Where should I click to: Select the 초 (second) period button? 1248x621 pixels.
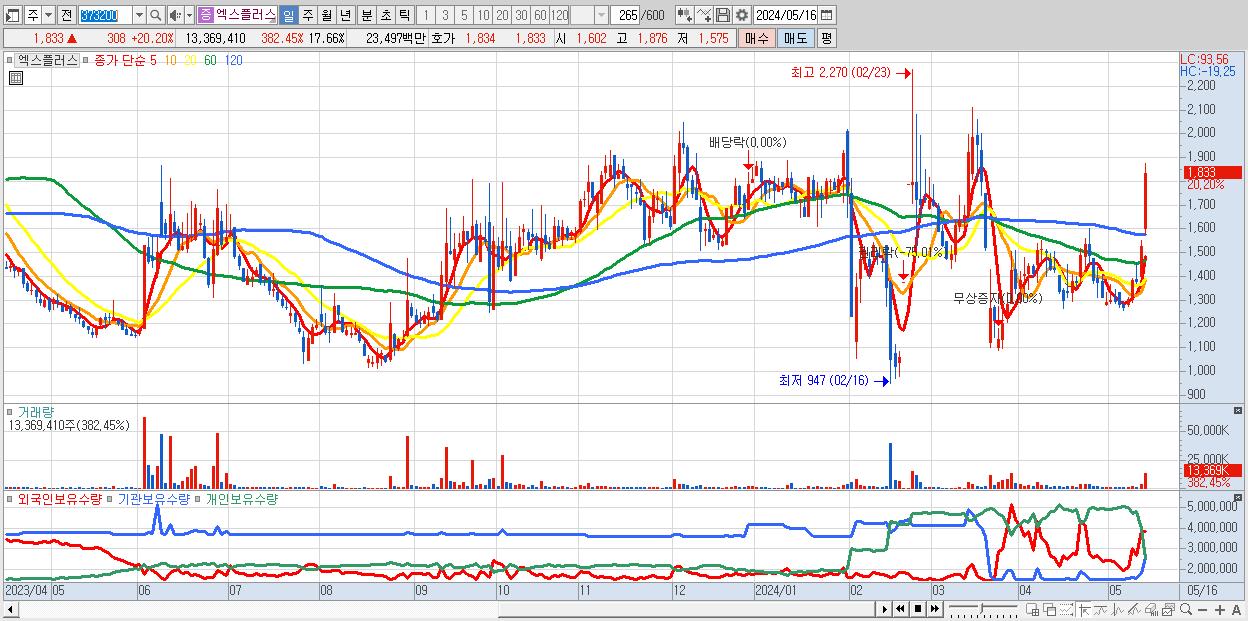point(385,15)
